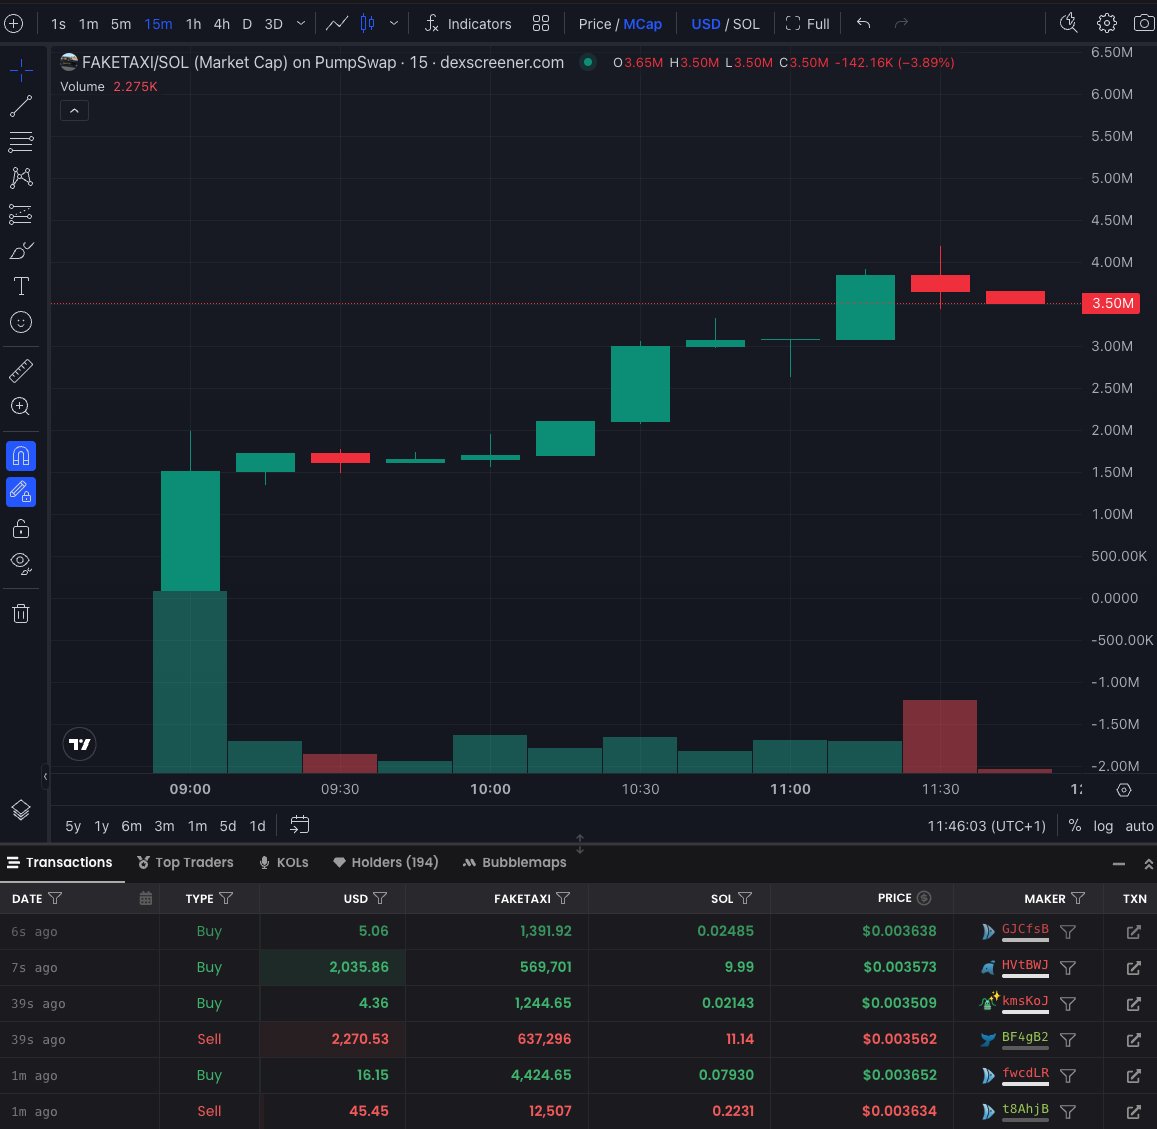This screenshot has width=1157, height=1129.
Task: Select the crosshair cursor tool
Action: coord(21,71)
